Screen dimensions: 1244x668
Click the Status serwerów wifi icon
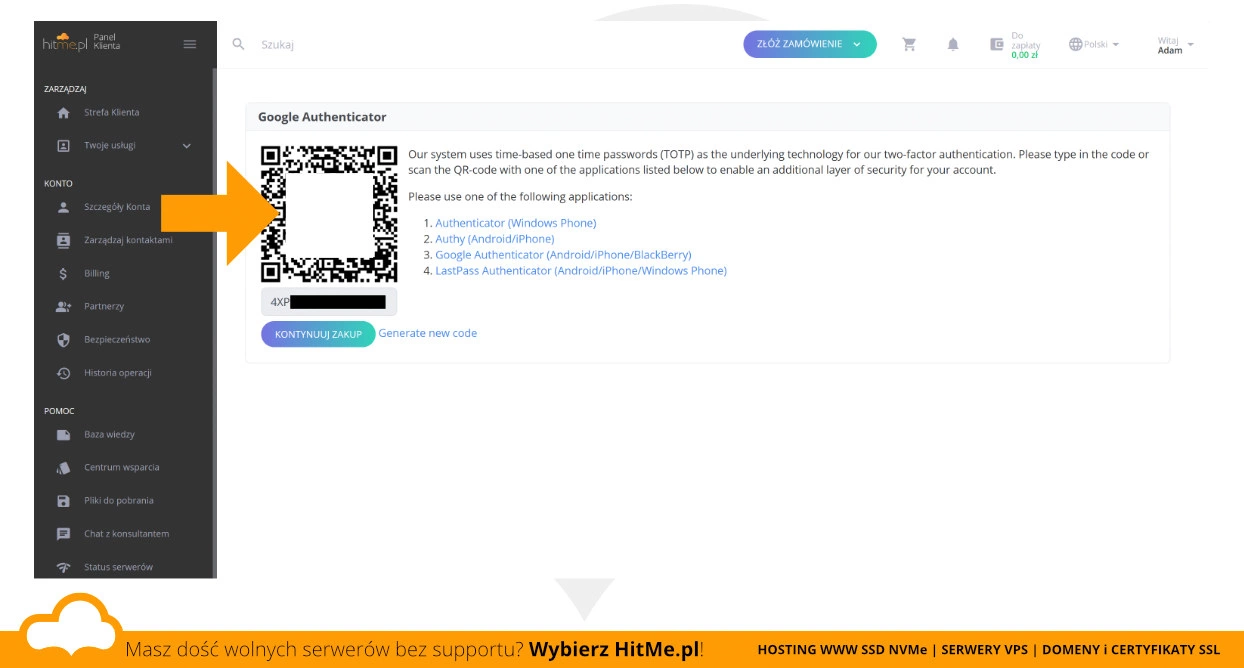coord(64,567)
